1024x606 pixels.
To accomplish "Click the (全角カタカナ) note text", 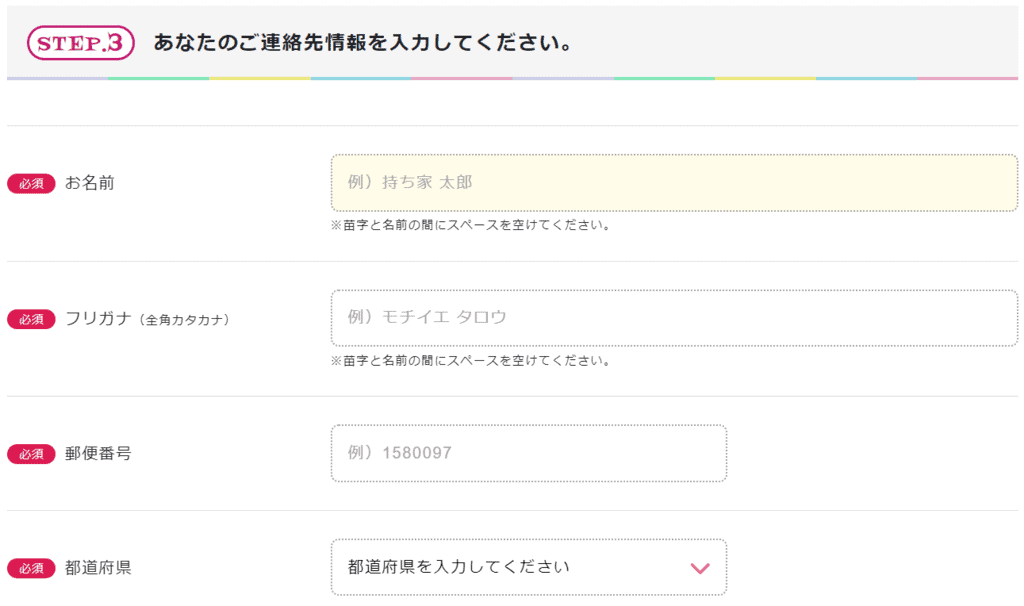I will point(185,320).
